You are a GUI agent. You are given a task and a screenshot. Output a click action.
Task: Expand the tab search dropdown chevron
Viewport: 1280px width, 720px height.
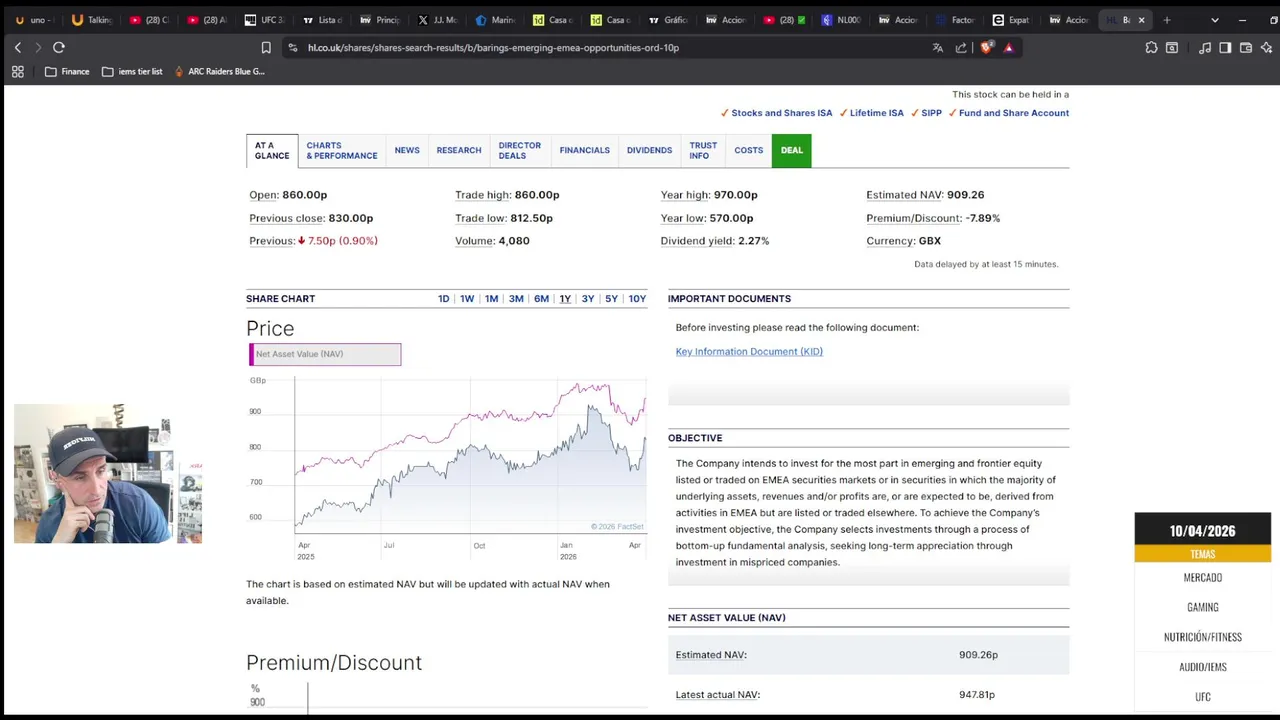(1215, 20)
